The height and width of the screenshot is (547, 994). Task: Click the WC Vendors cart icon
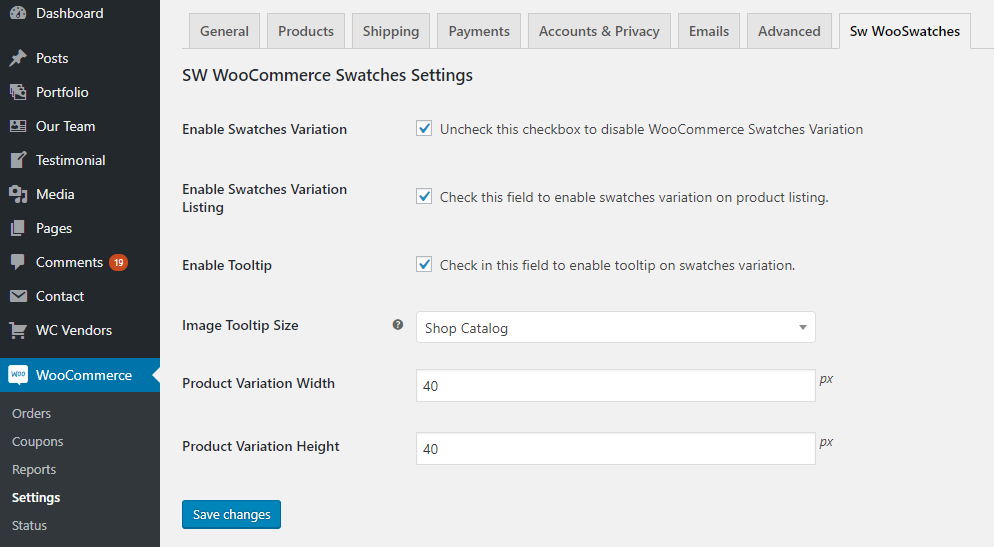point(18,330)
